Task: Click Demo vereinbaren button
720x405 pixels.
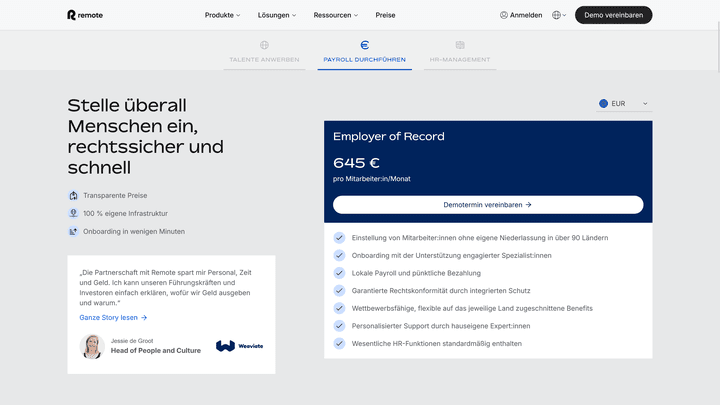Action: click(x=613, y=15)
